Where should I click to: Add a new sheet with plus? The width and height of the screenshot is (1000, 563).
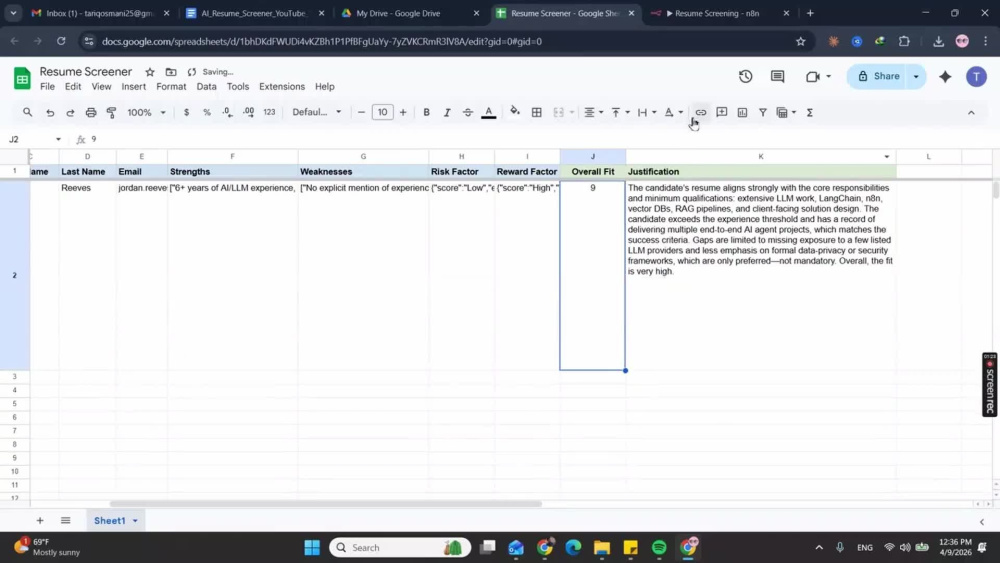(40, 520)
